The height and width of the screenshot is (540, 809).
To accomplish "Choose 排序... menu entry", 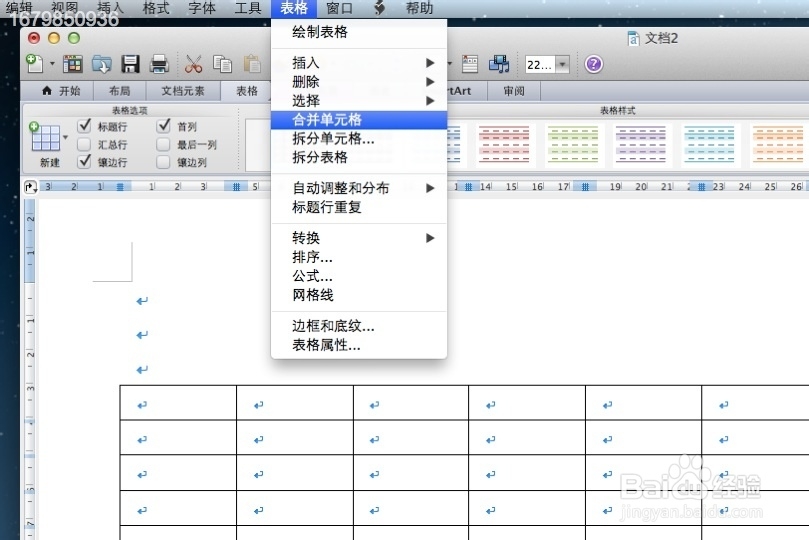I will 359,257.
